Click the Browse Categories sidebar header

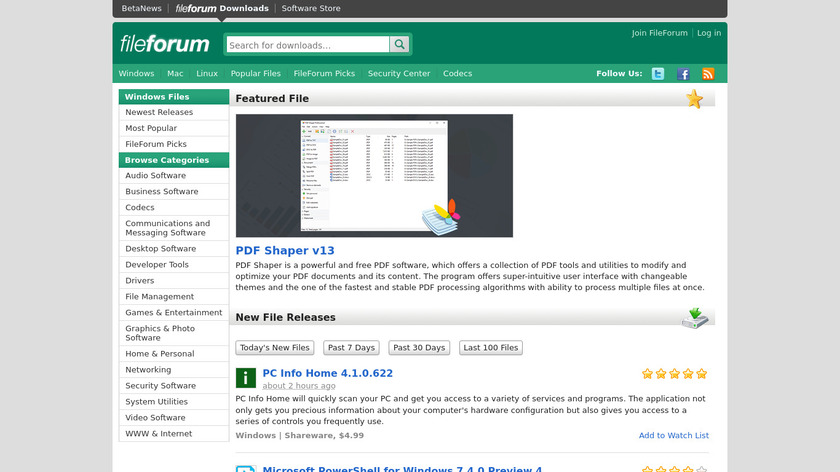point(174,160)
